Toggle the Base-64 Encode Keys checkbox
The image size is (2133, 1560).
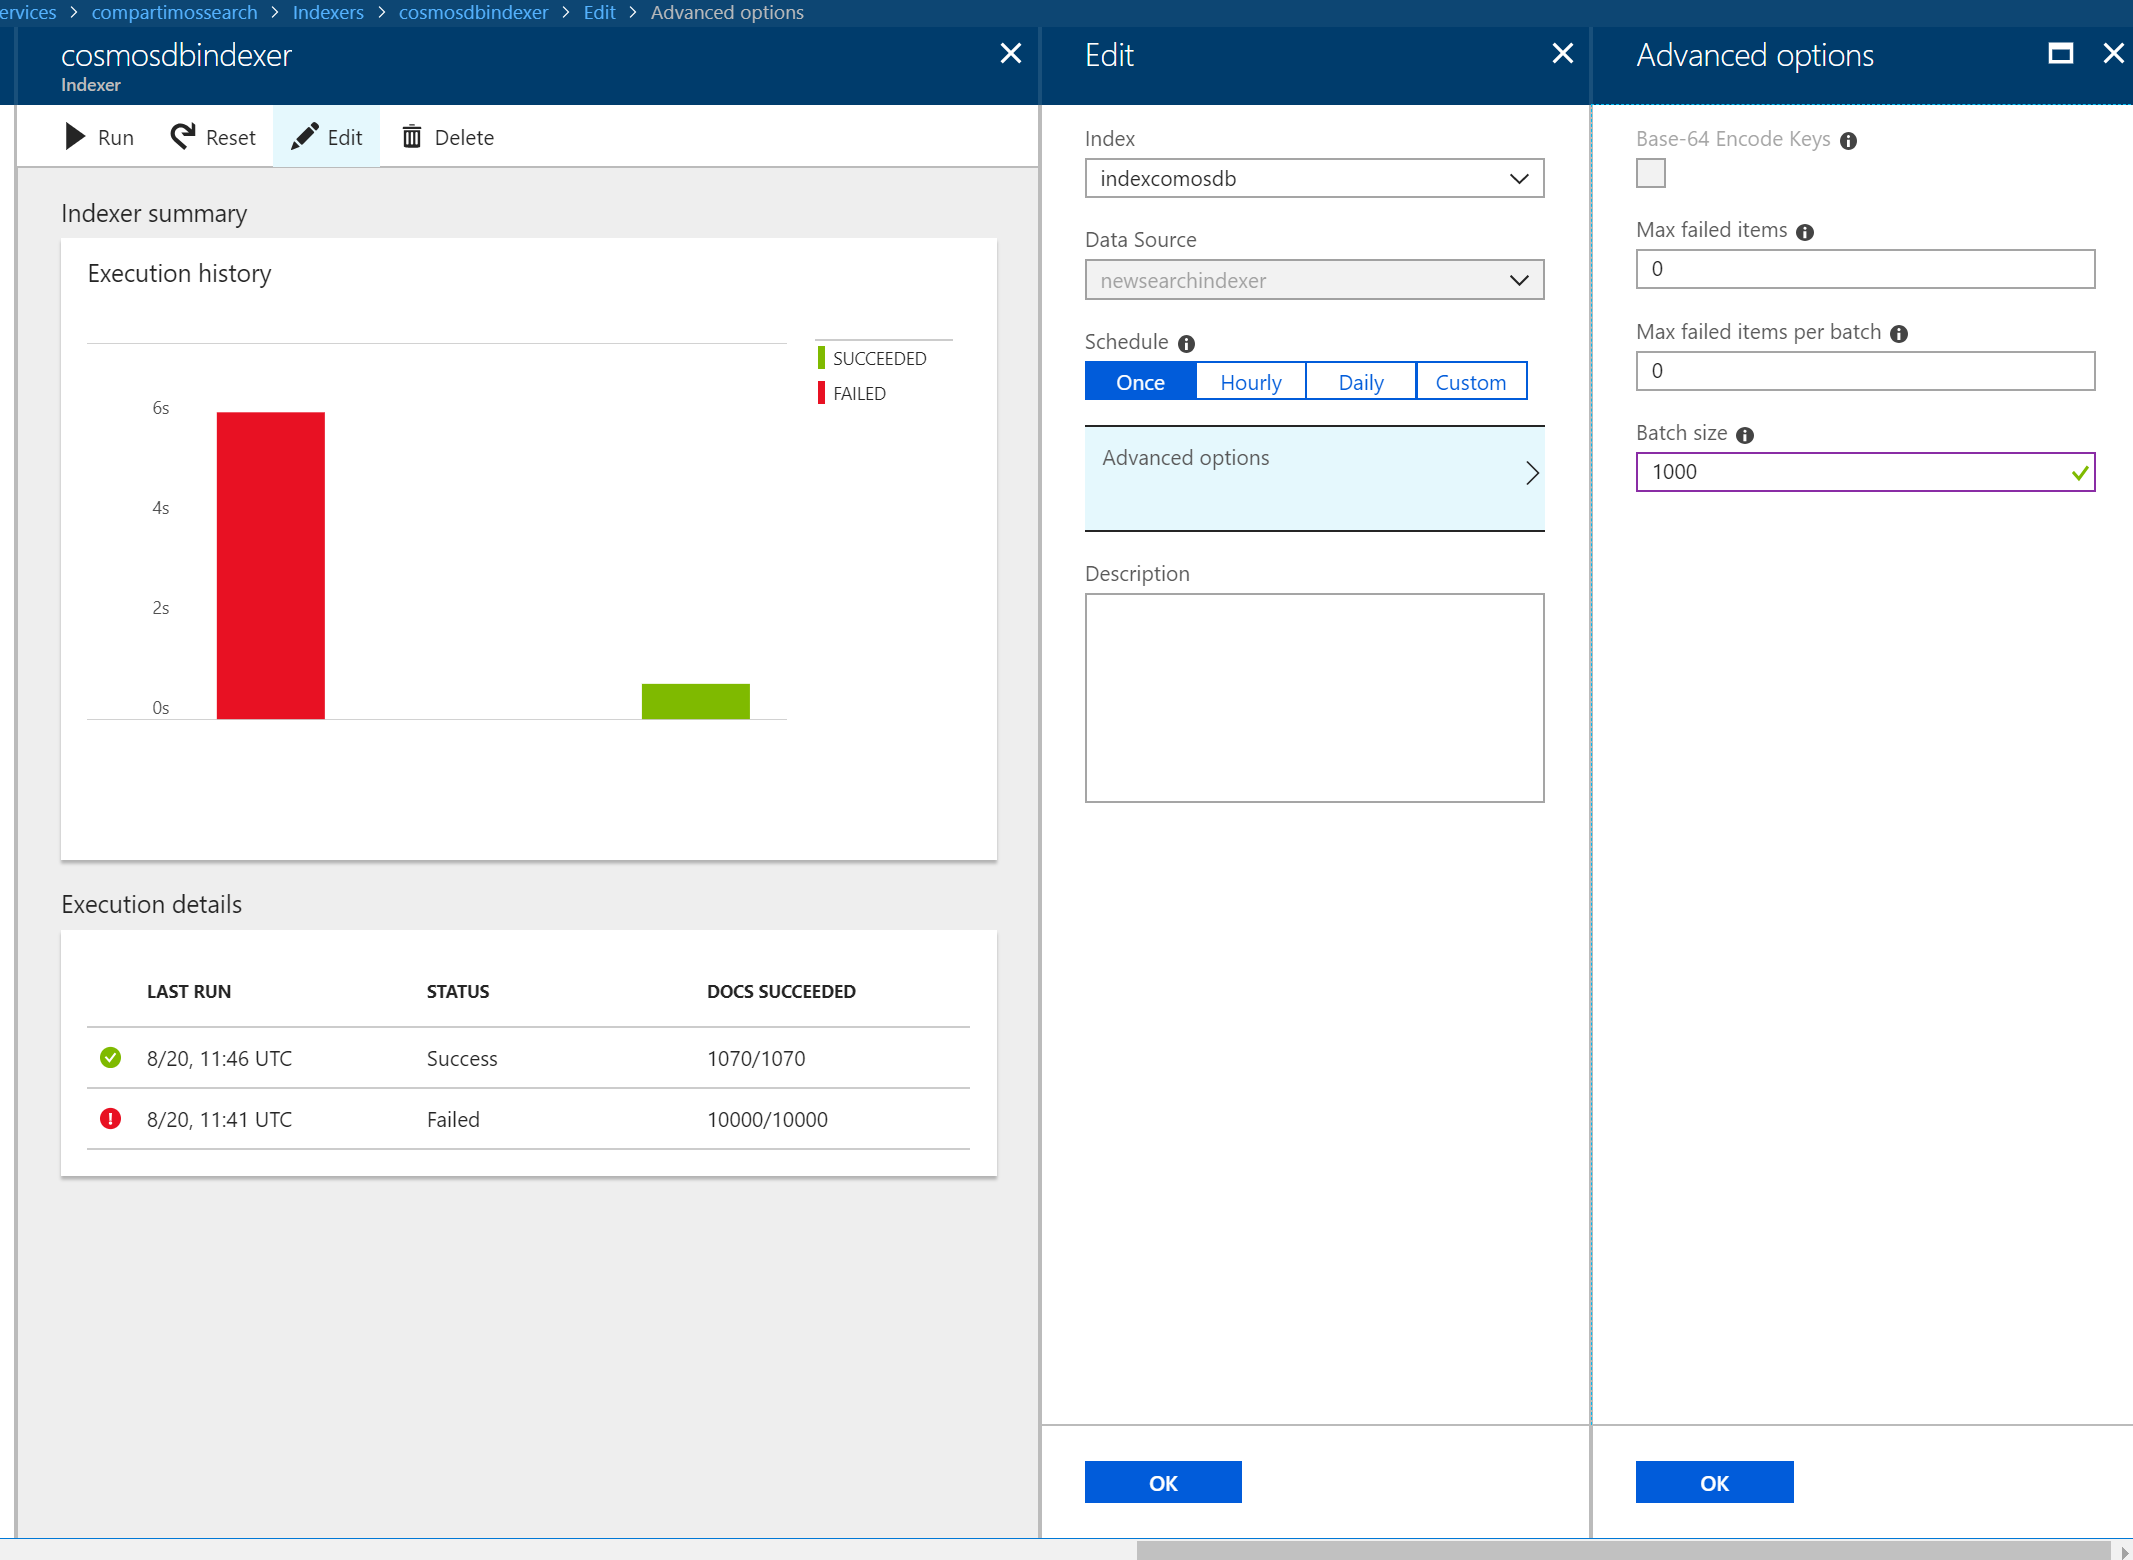[x=1651, y=173]
